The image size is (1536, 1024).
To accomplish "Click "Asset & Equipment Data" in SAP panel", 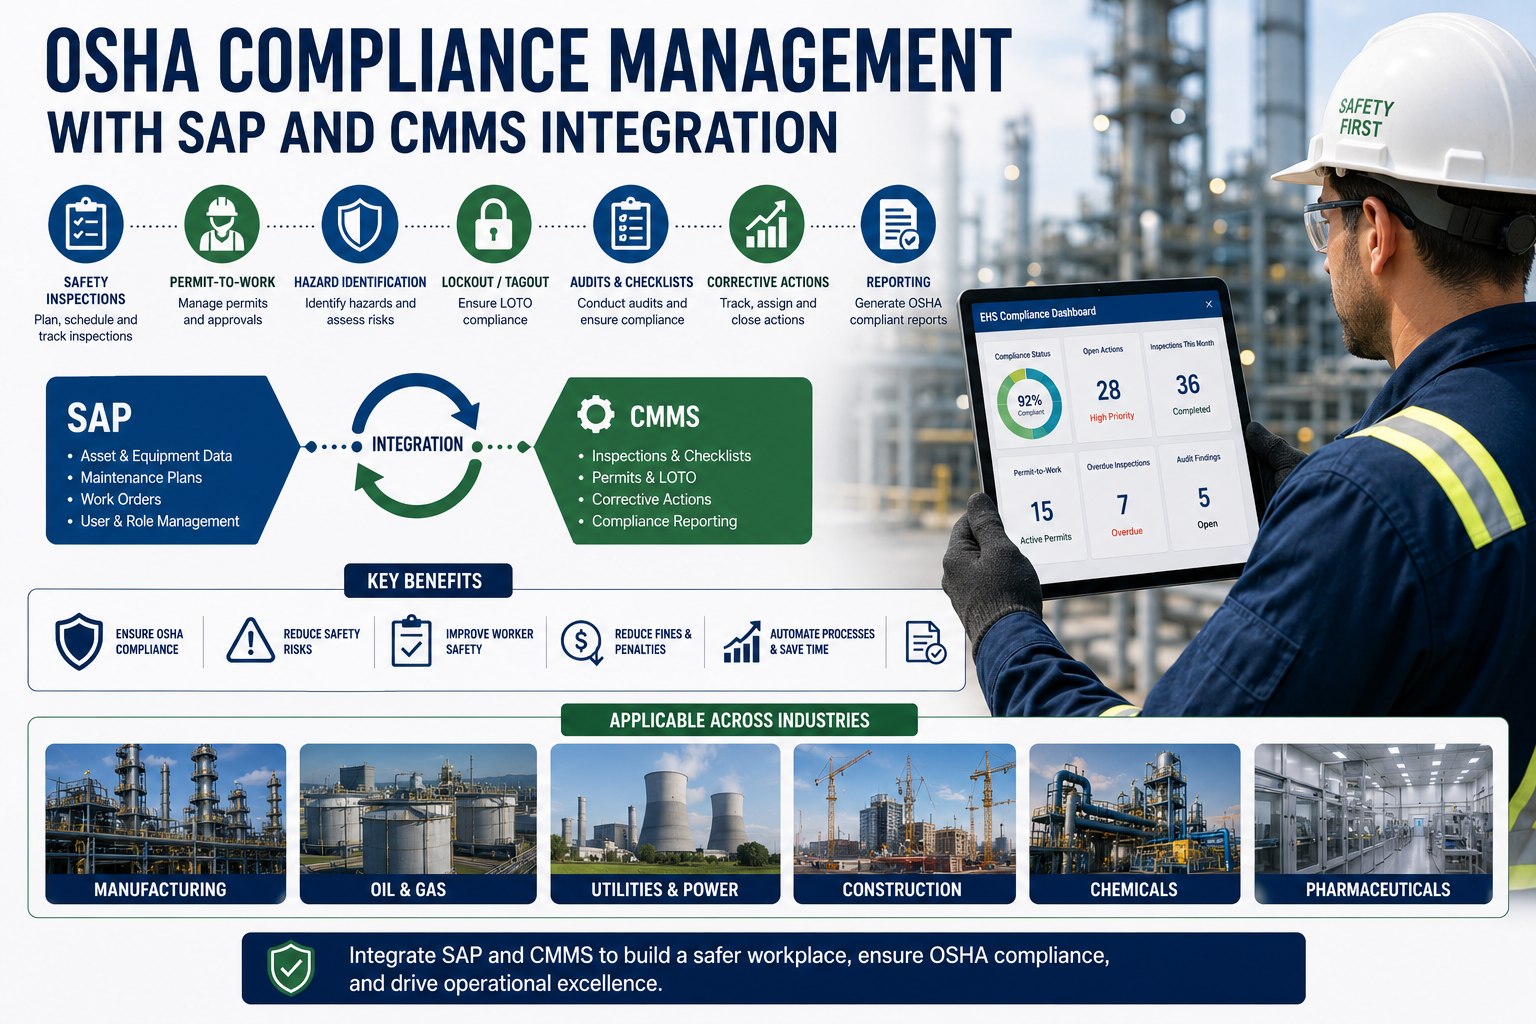I will tap(156, 456).
